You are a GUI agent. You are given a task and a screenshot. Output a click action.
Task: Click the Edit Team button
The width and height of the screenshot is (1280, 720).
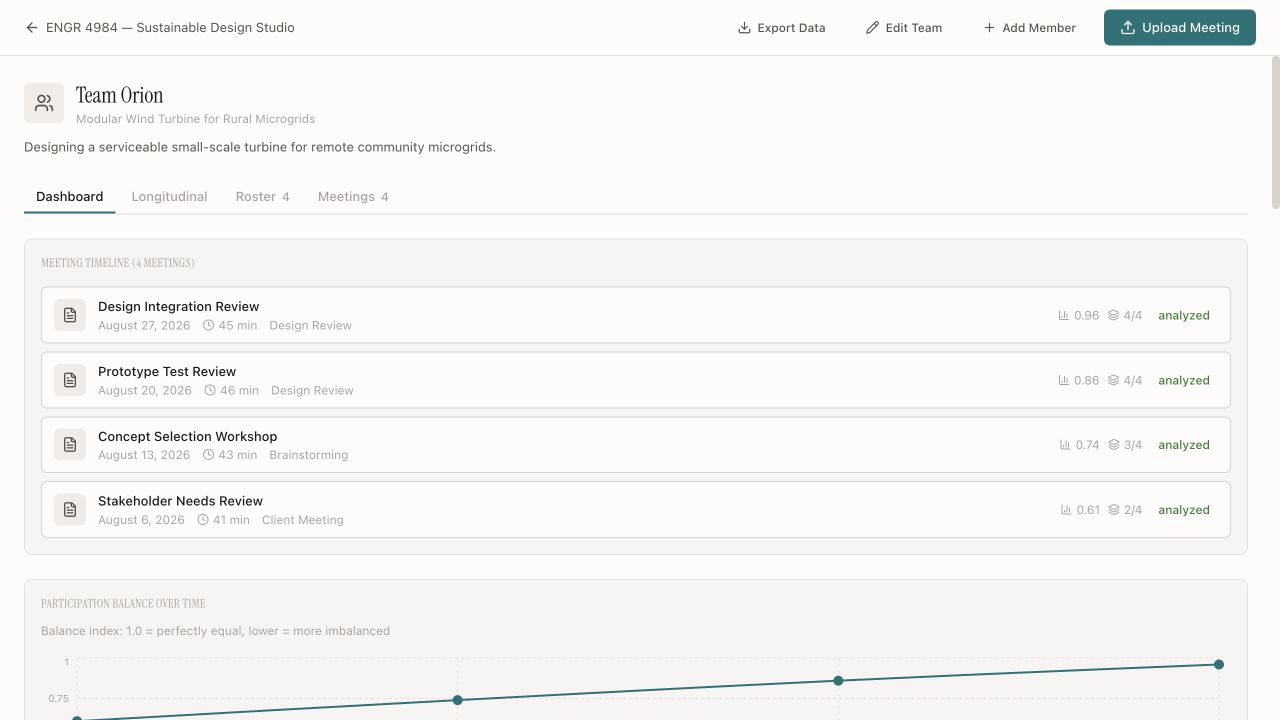(x=904, y=28)
